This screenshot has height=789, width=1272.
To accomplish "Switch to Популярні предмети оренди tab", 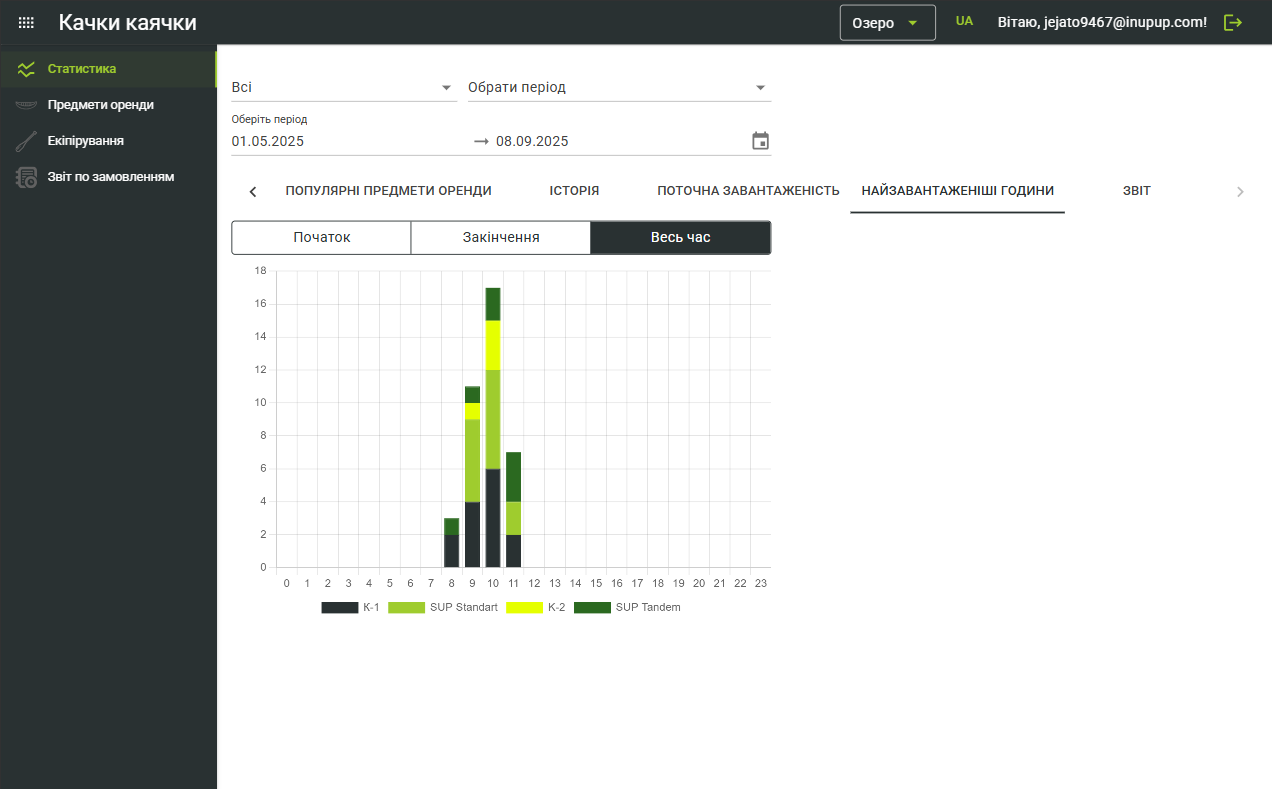I will pyautogui.click(x=388, y=191).
